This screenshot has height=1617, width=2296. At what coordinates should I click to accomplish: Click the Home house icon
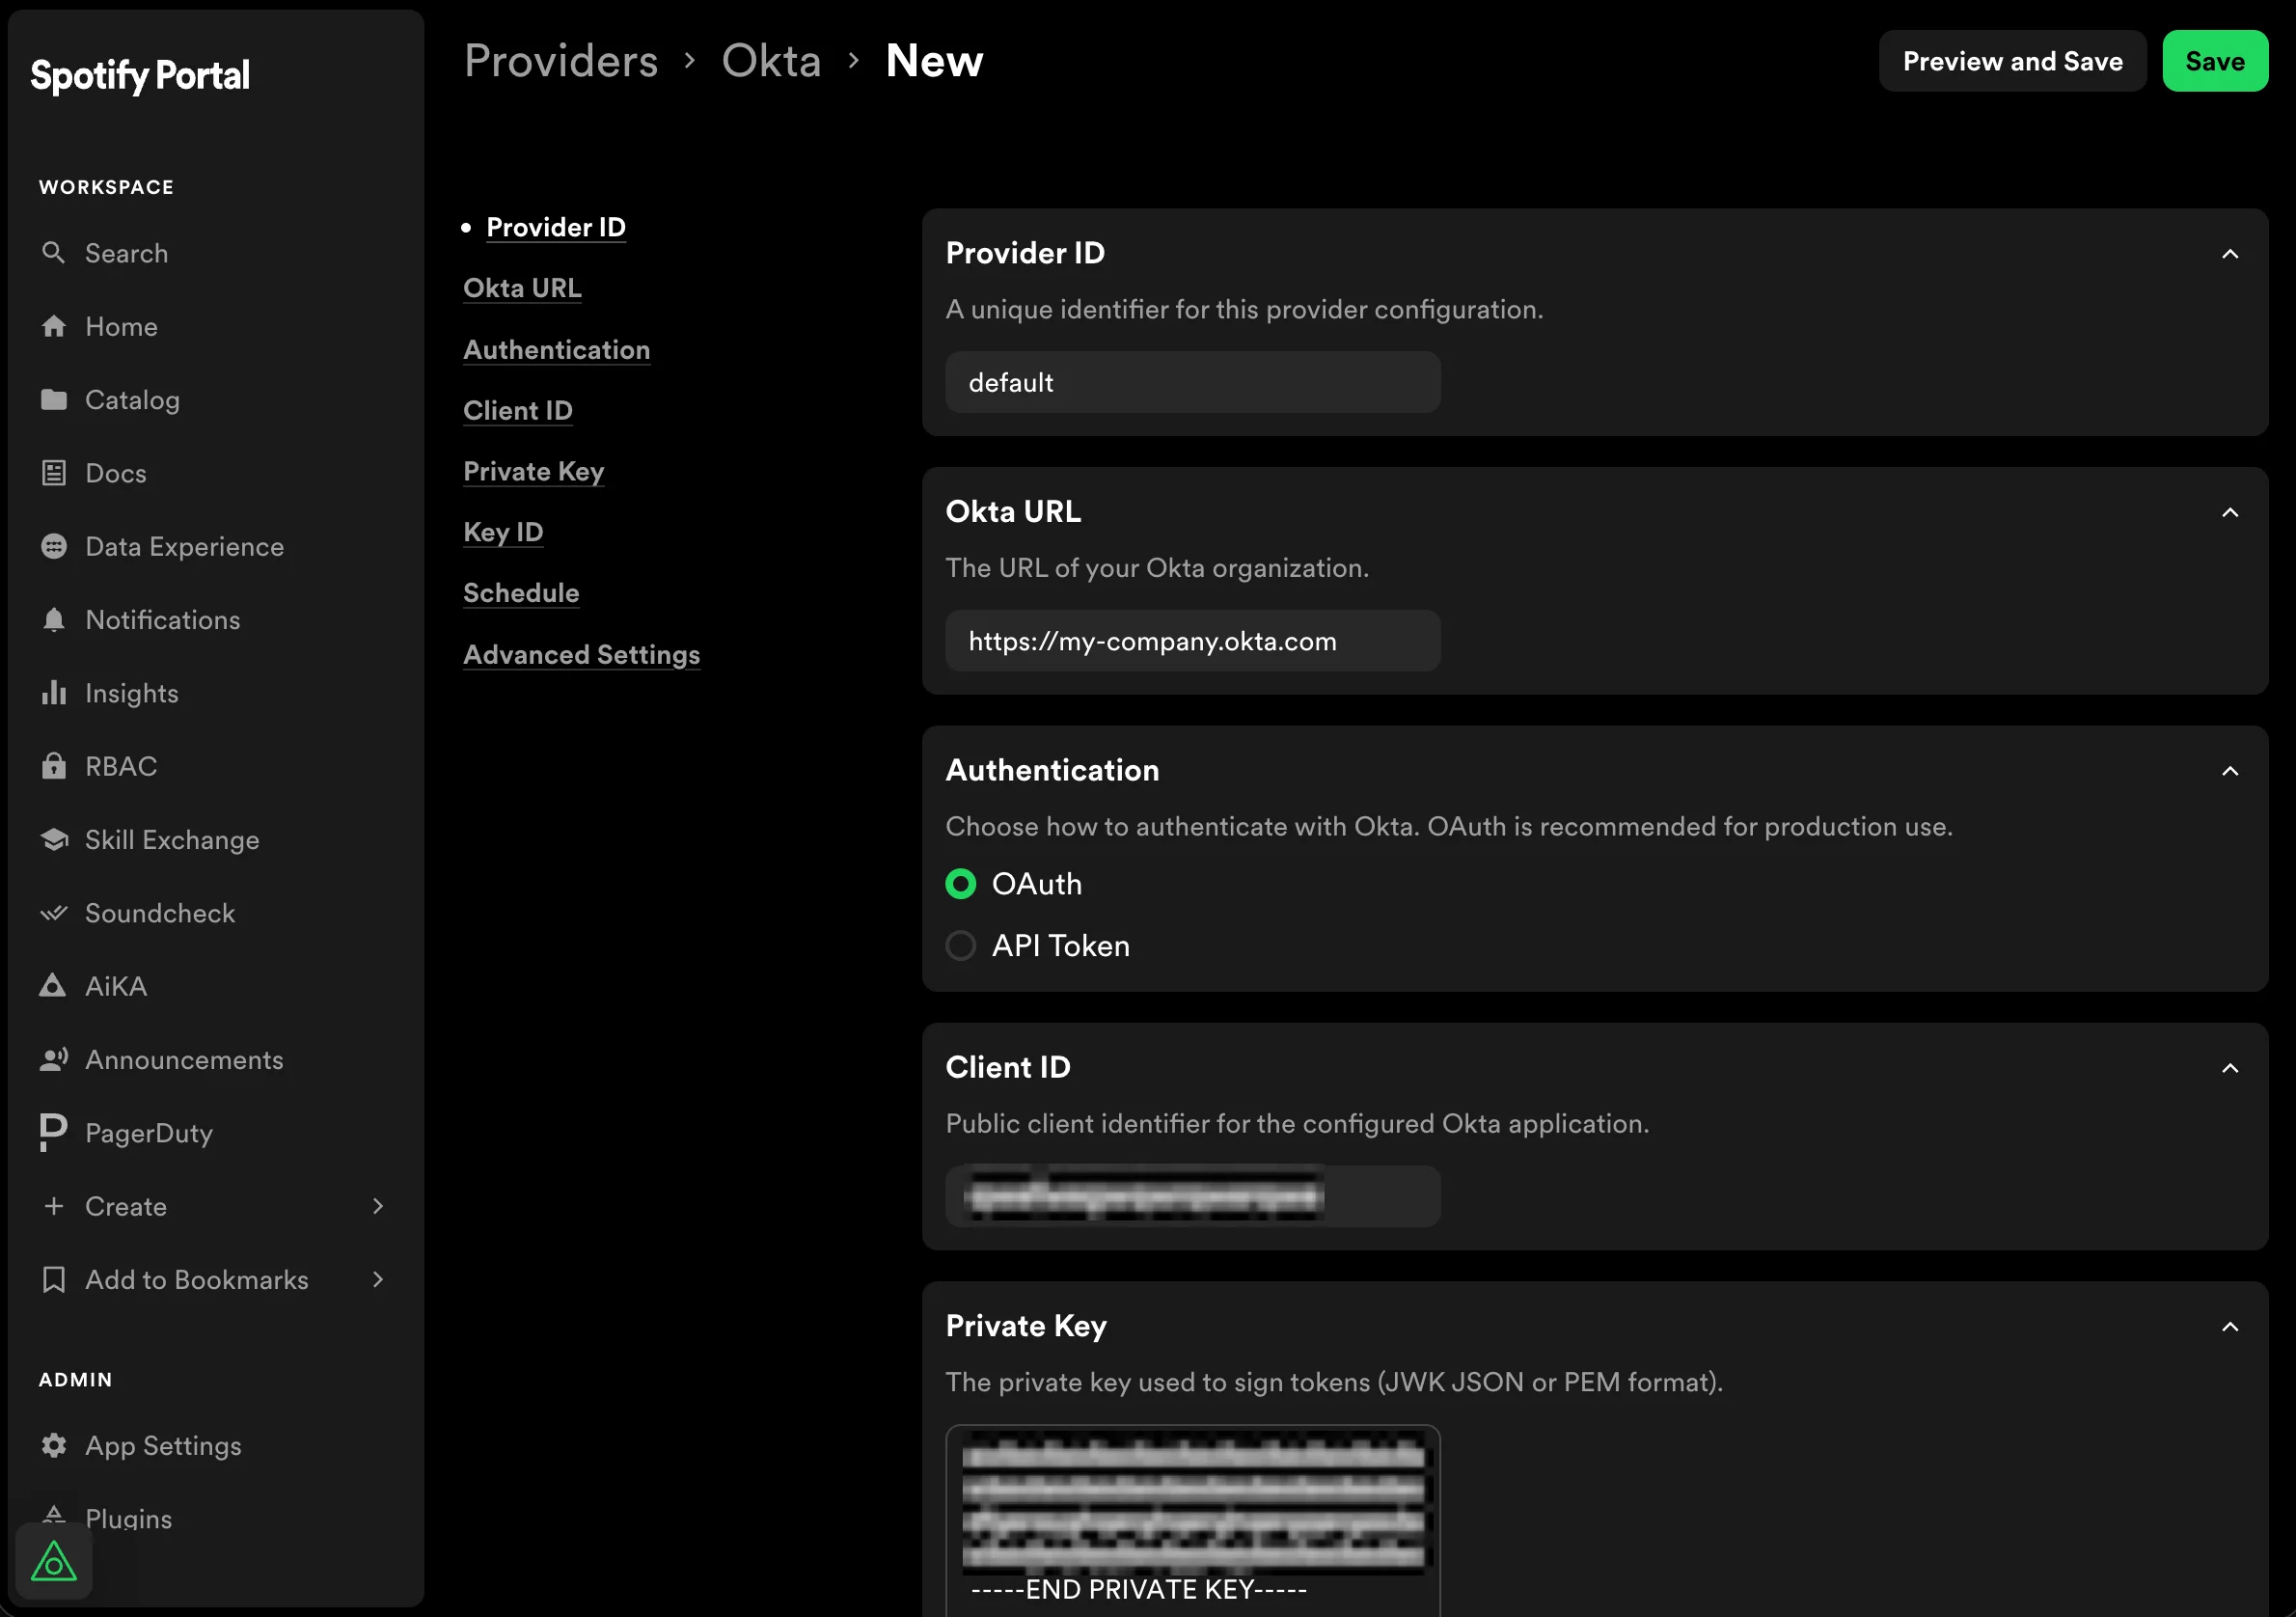click(54, 326)
